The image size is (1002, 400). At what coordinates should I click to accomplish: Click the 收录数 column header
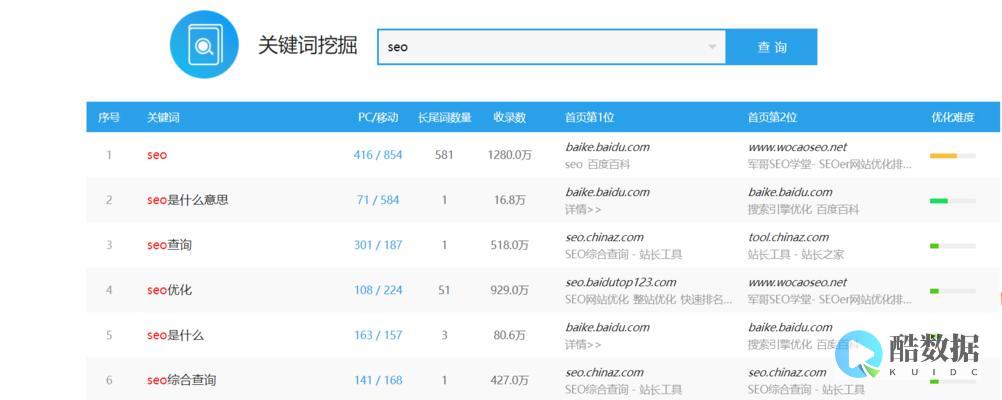tap(509, 118)
